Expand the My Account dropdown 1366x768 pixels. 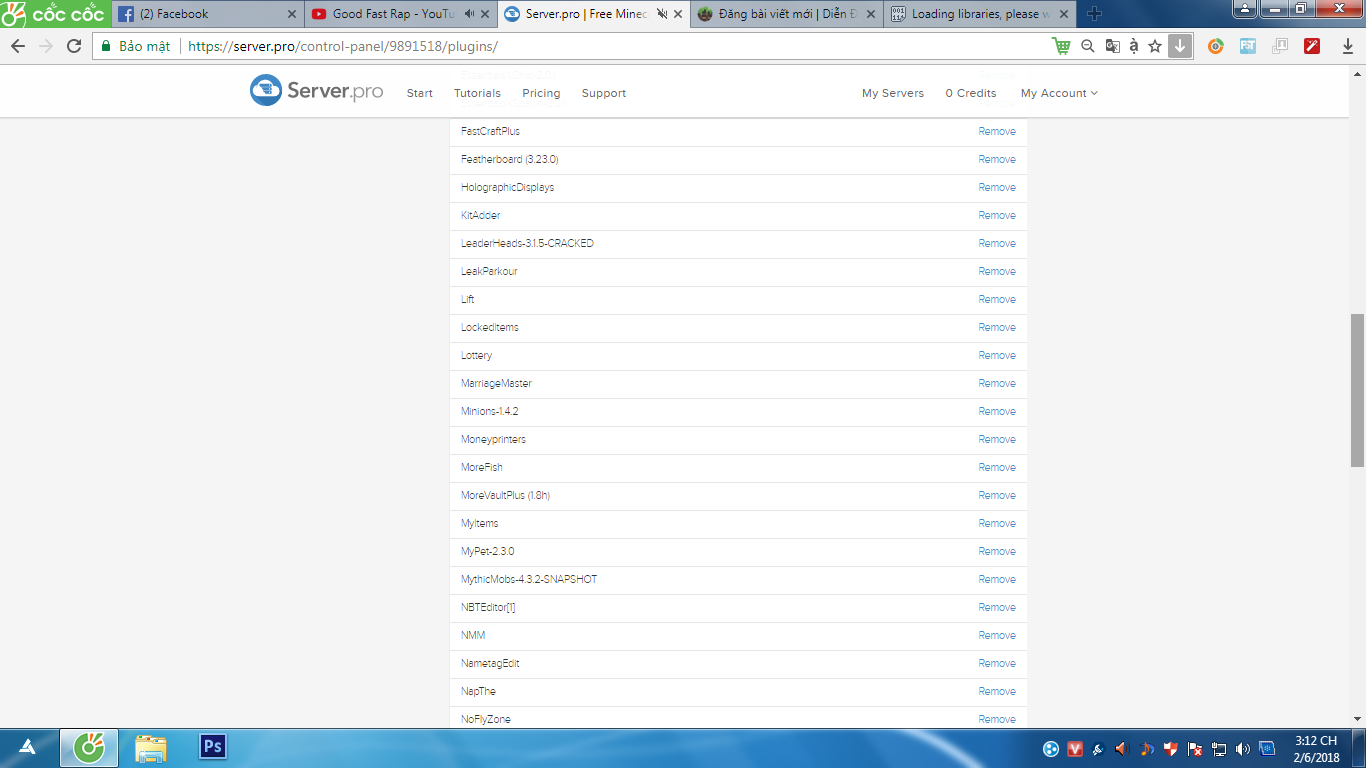[x=1059, y=93]
